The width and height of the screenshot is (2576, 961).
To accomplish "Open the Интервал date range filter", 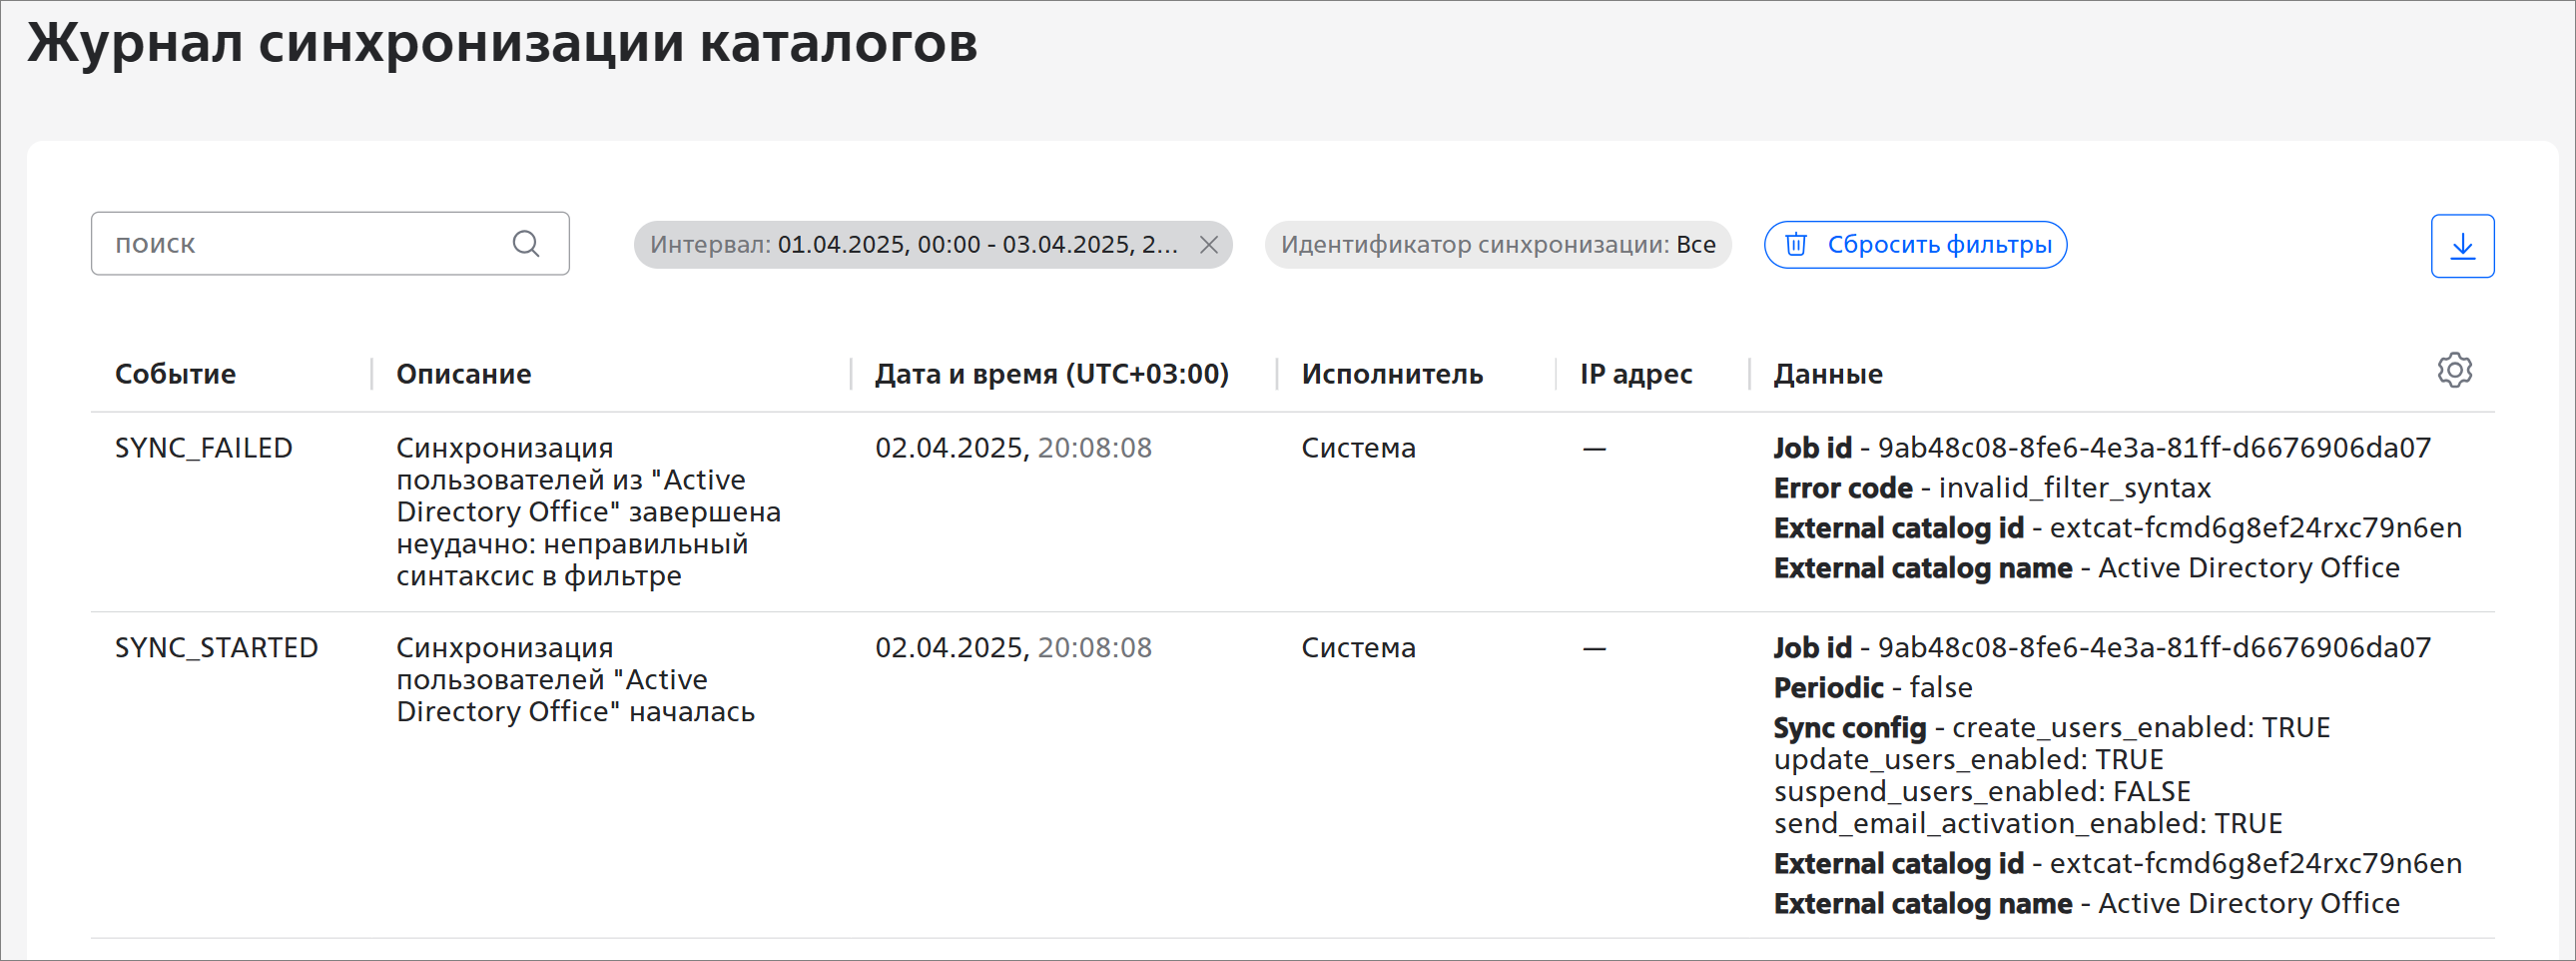I will click(x=913, y=245).
